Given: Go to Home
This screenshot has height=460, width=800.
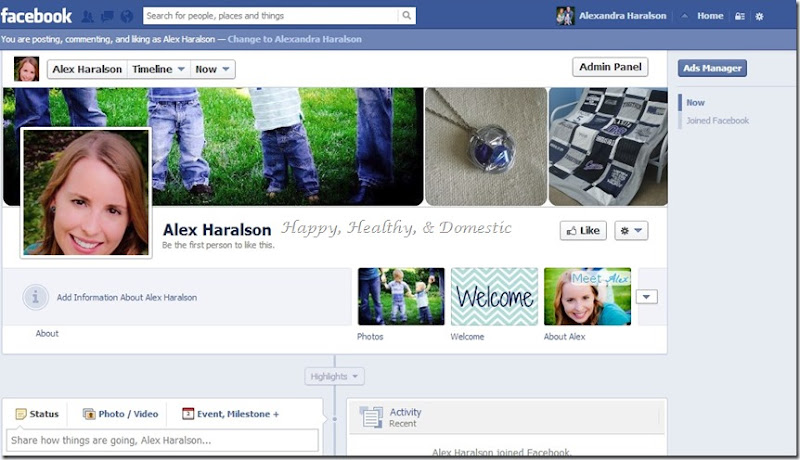Looking at the screenshot, I should coord(710,16).
